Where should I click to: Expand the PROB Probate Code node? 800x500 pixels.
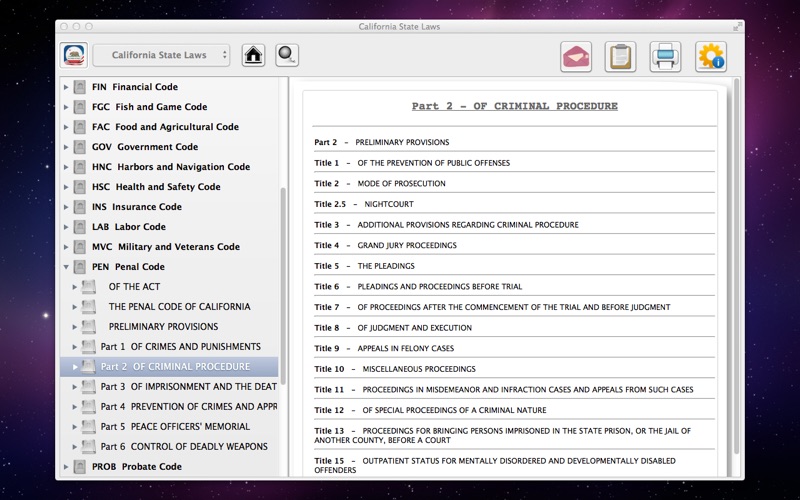[66, 467]
